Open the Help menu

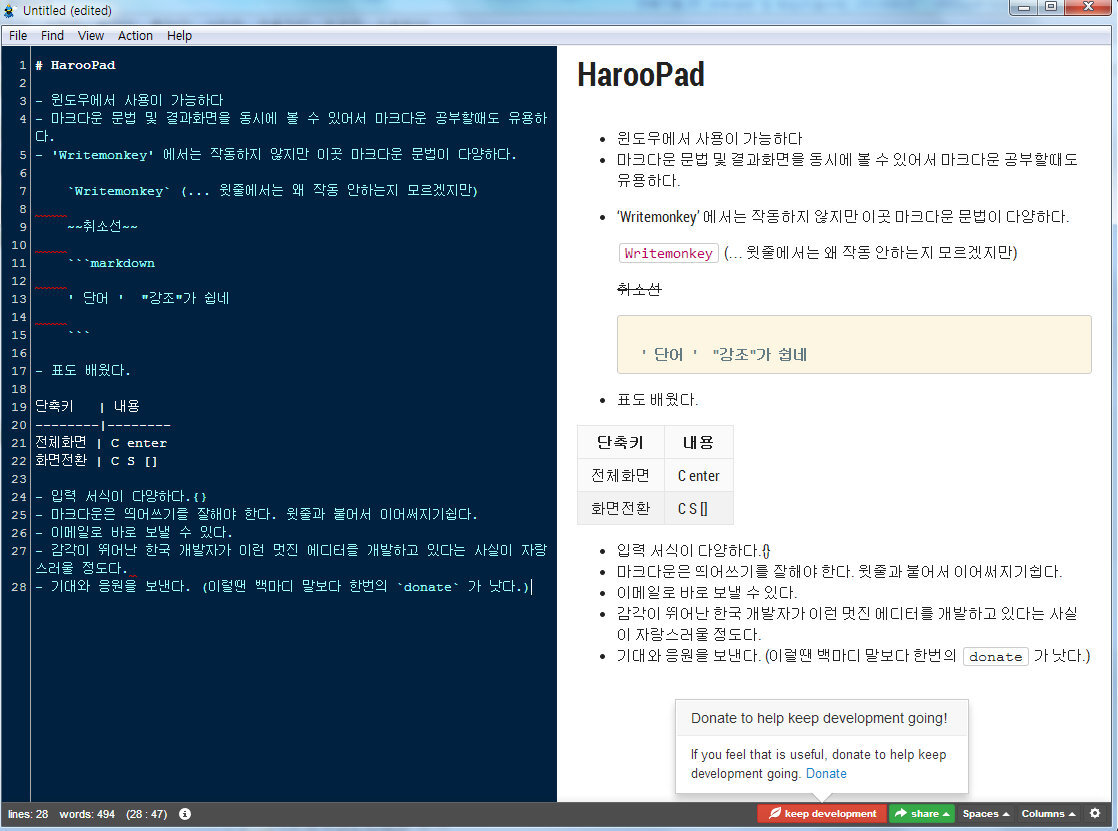pyautogui.click(x=179, y=36)
